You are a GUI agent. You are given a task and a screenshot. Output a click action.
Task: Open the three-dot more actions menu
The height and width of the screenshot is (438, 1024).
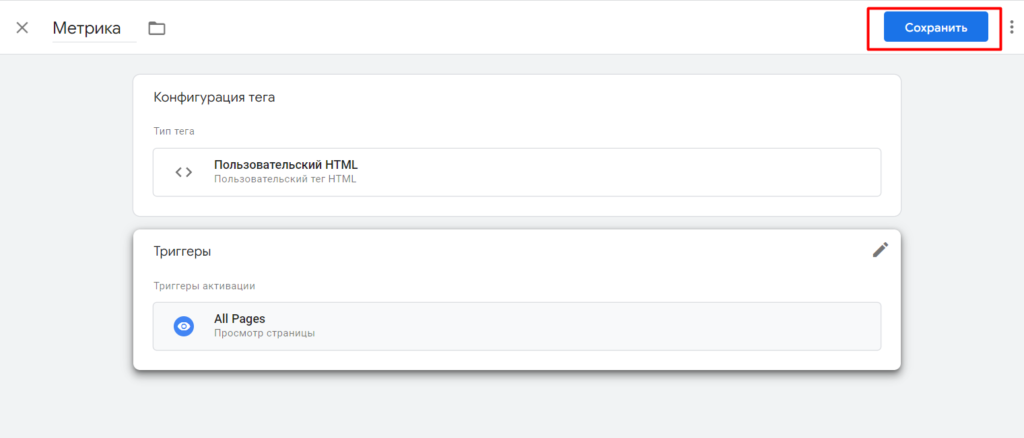click(1011, 28)
